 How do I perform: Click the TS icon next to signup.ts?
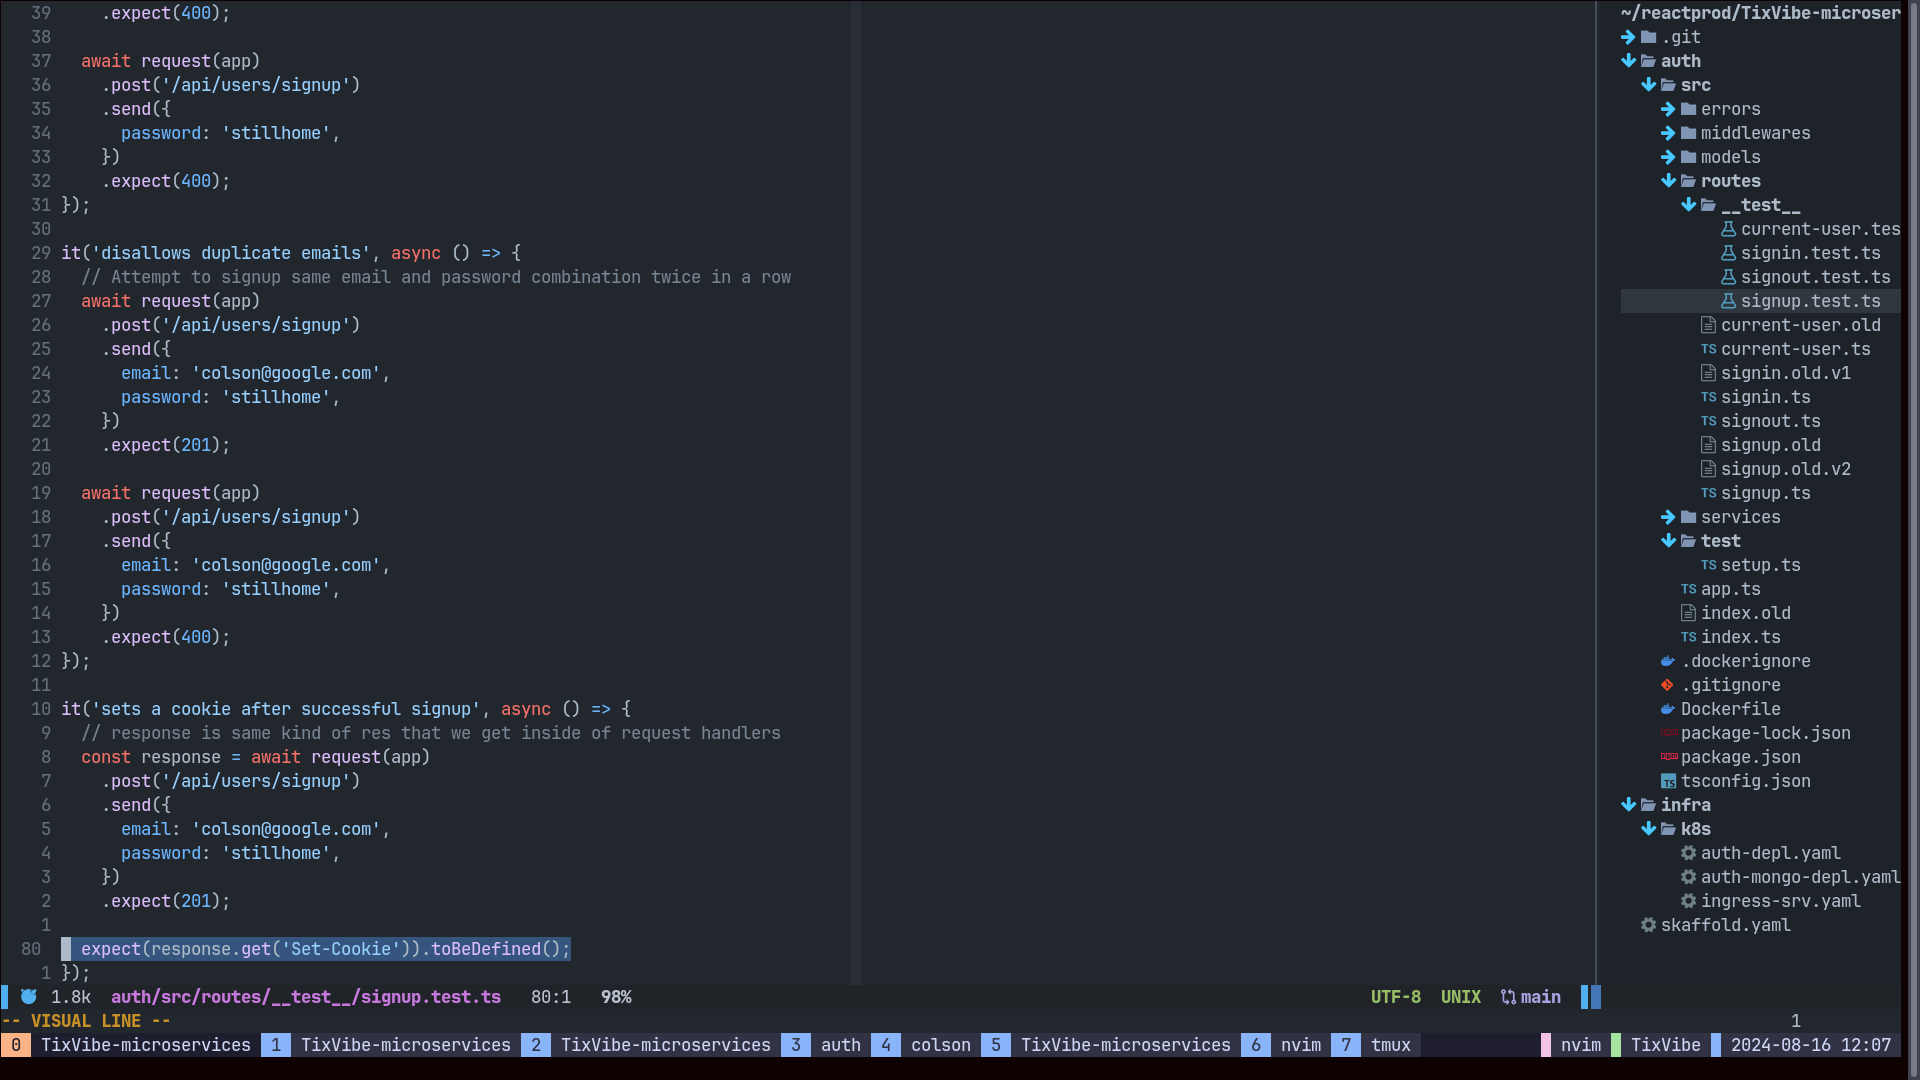1708,493
